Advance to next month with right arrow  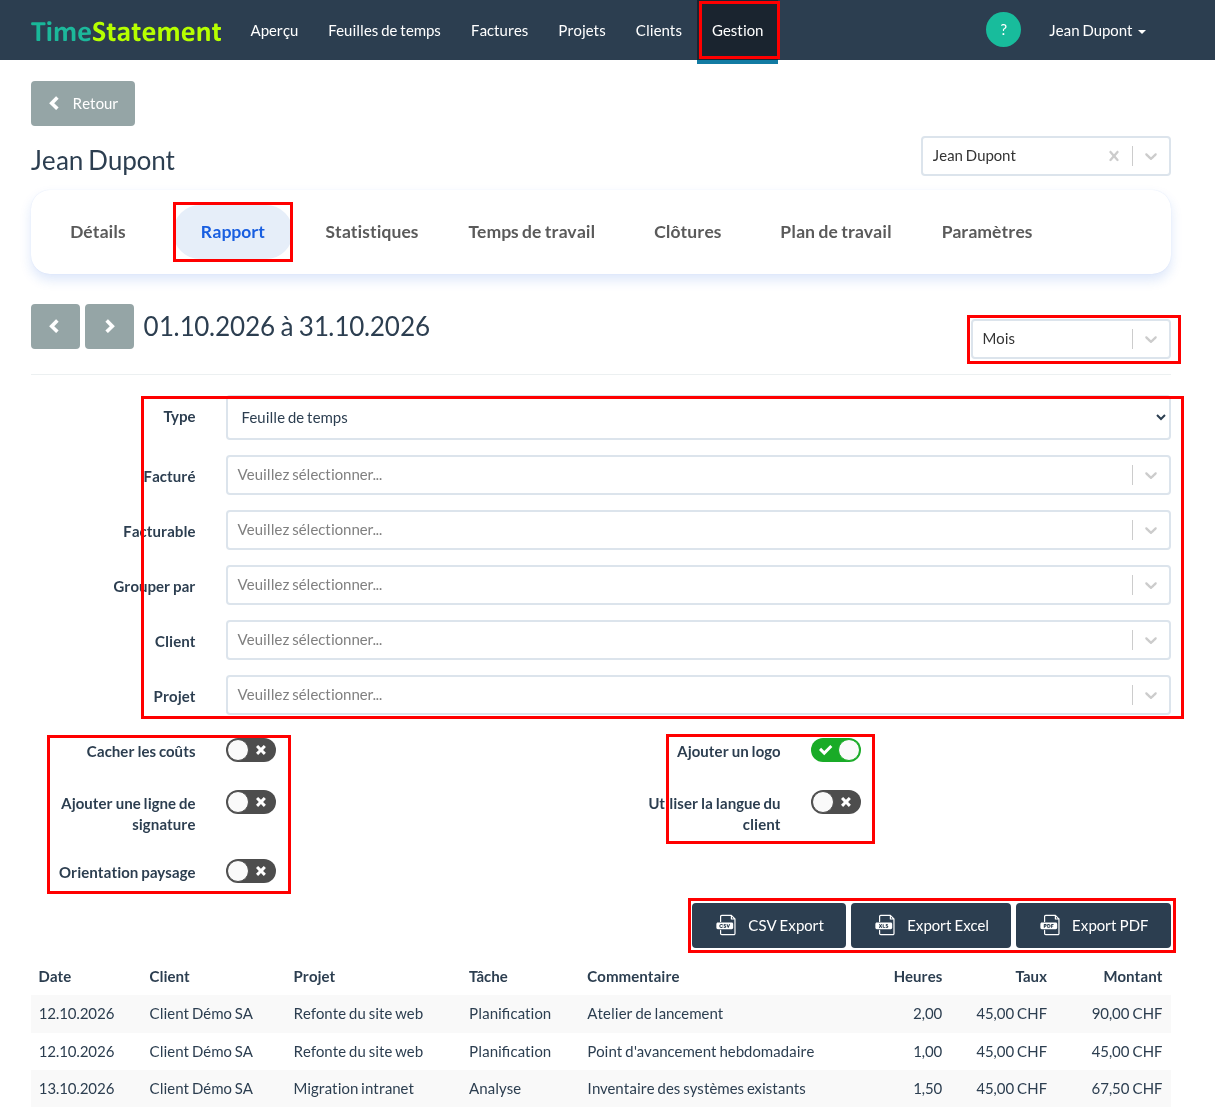point(109,326)
